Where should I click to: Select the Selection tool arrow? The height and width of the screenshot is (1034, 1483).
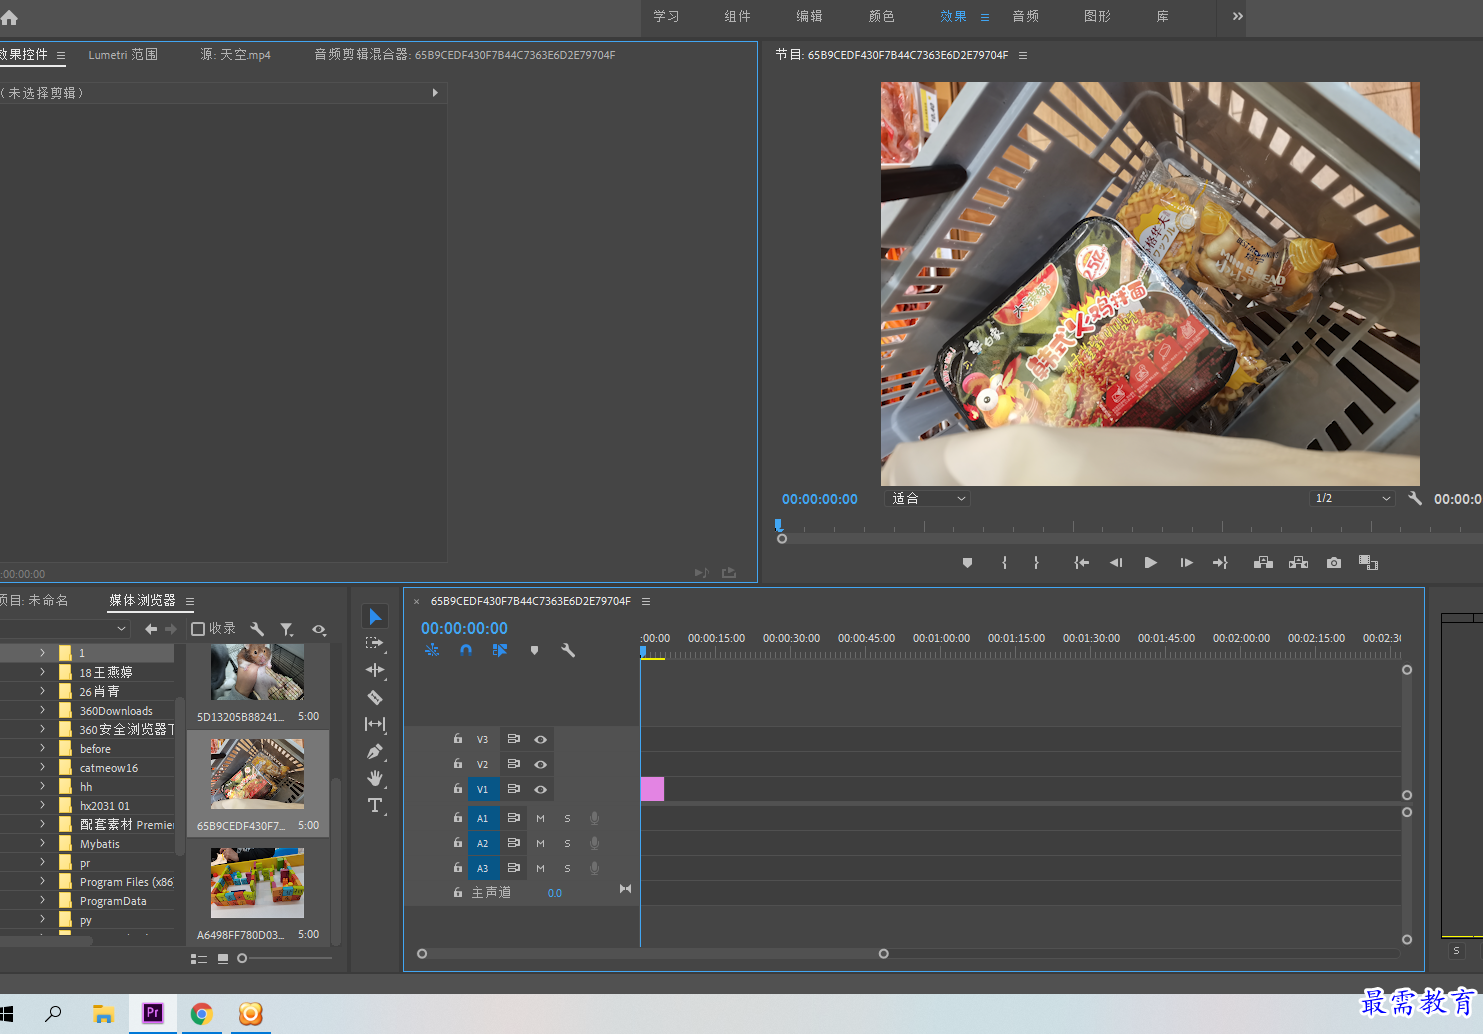click(x=375, y=617)
